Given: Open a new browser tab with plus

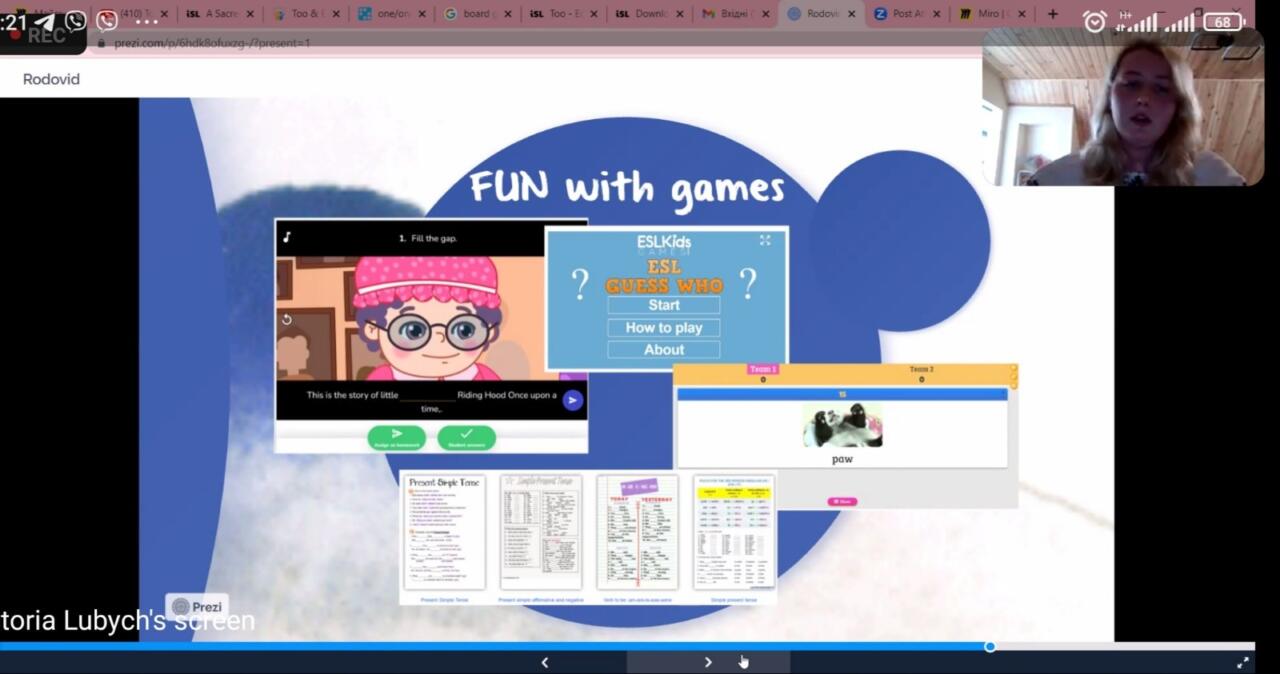Looking at the screenshot, I should pos(1052,14).
